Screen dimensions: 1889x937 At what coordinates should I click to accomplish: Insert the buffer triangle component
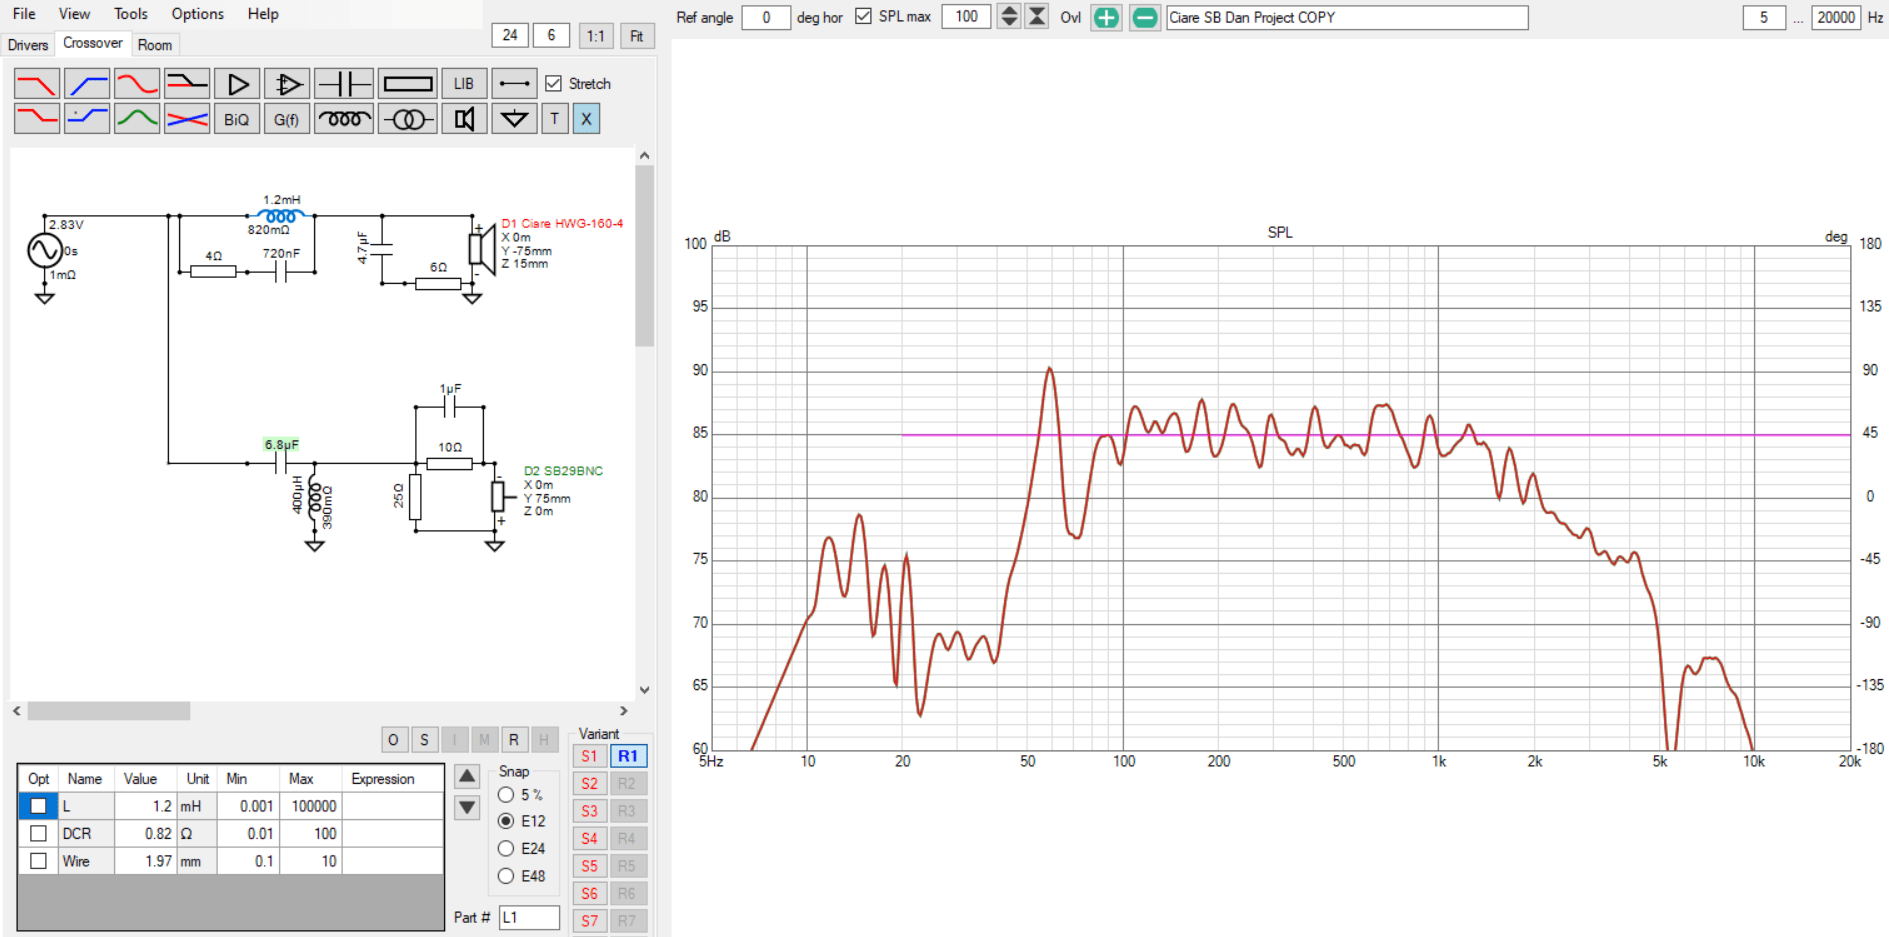[x=237, y=84]
